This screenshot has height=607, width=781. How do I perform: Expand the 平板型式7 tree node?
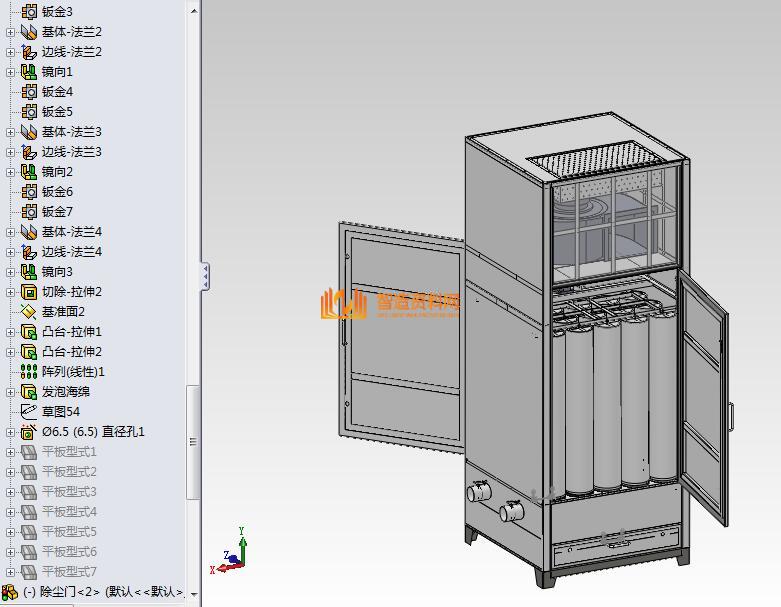pos(11,572)
